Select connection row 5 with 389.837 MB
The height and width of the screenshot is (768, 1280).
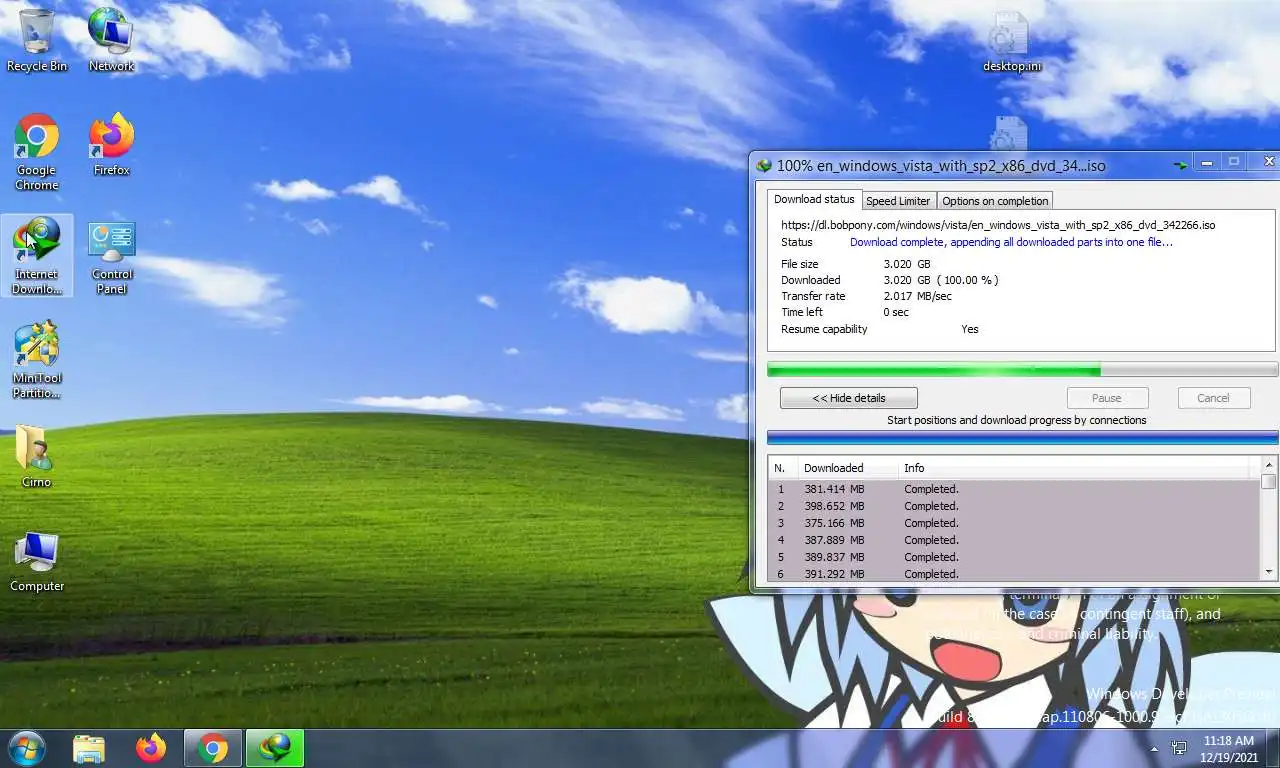coord(1015,557)
